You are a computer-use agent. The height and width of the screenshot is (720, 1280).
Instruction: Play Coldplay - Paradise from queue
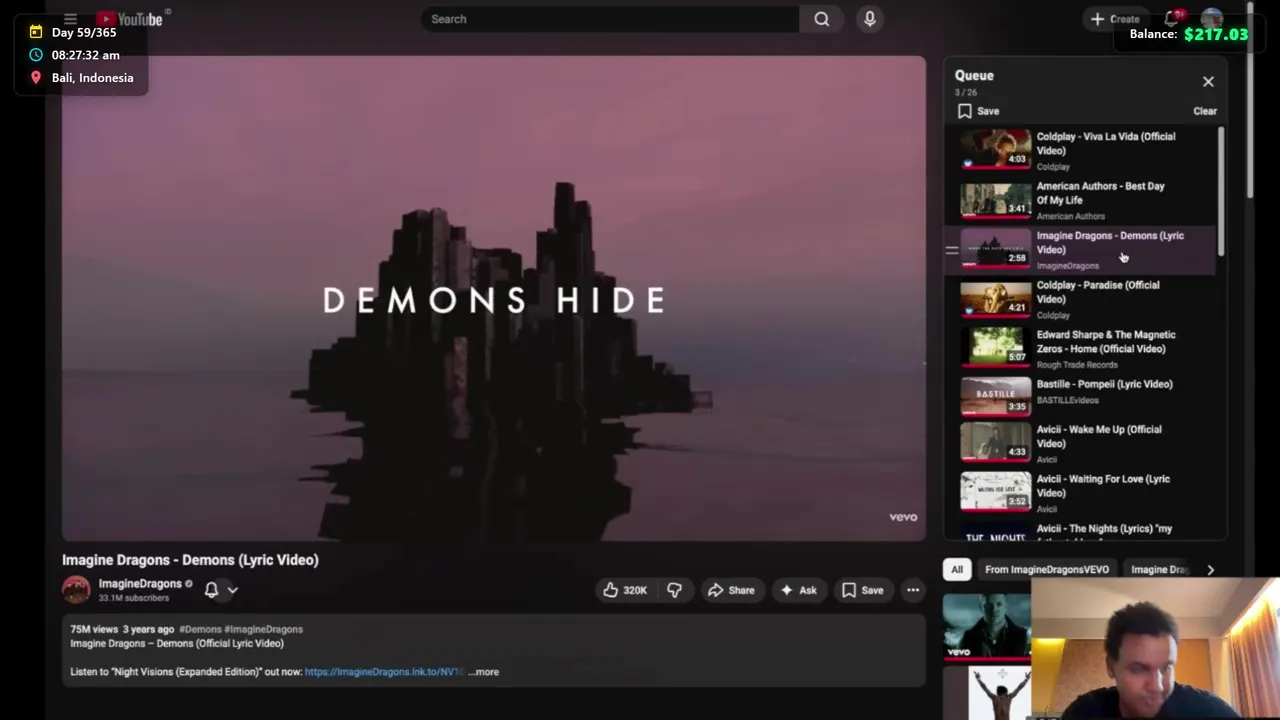pyautogui.click(x=1080, y=299)
